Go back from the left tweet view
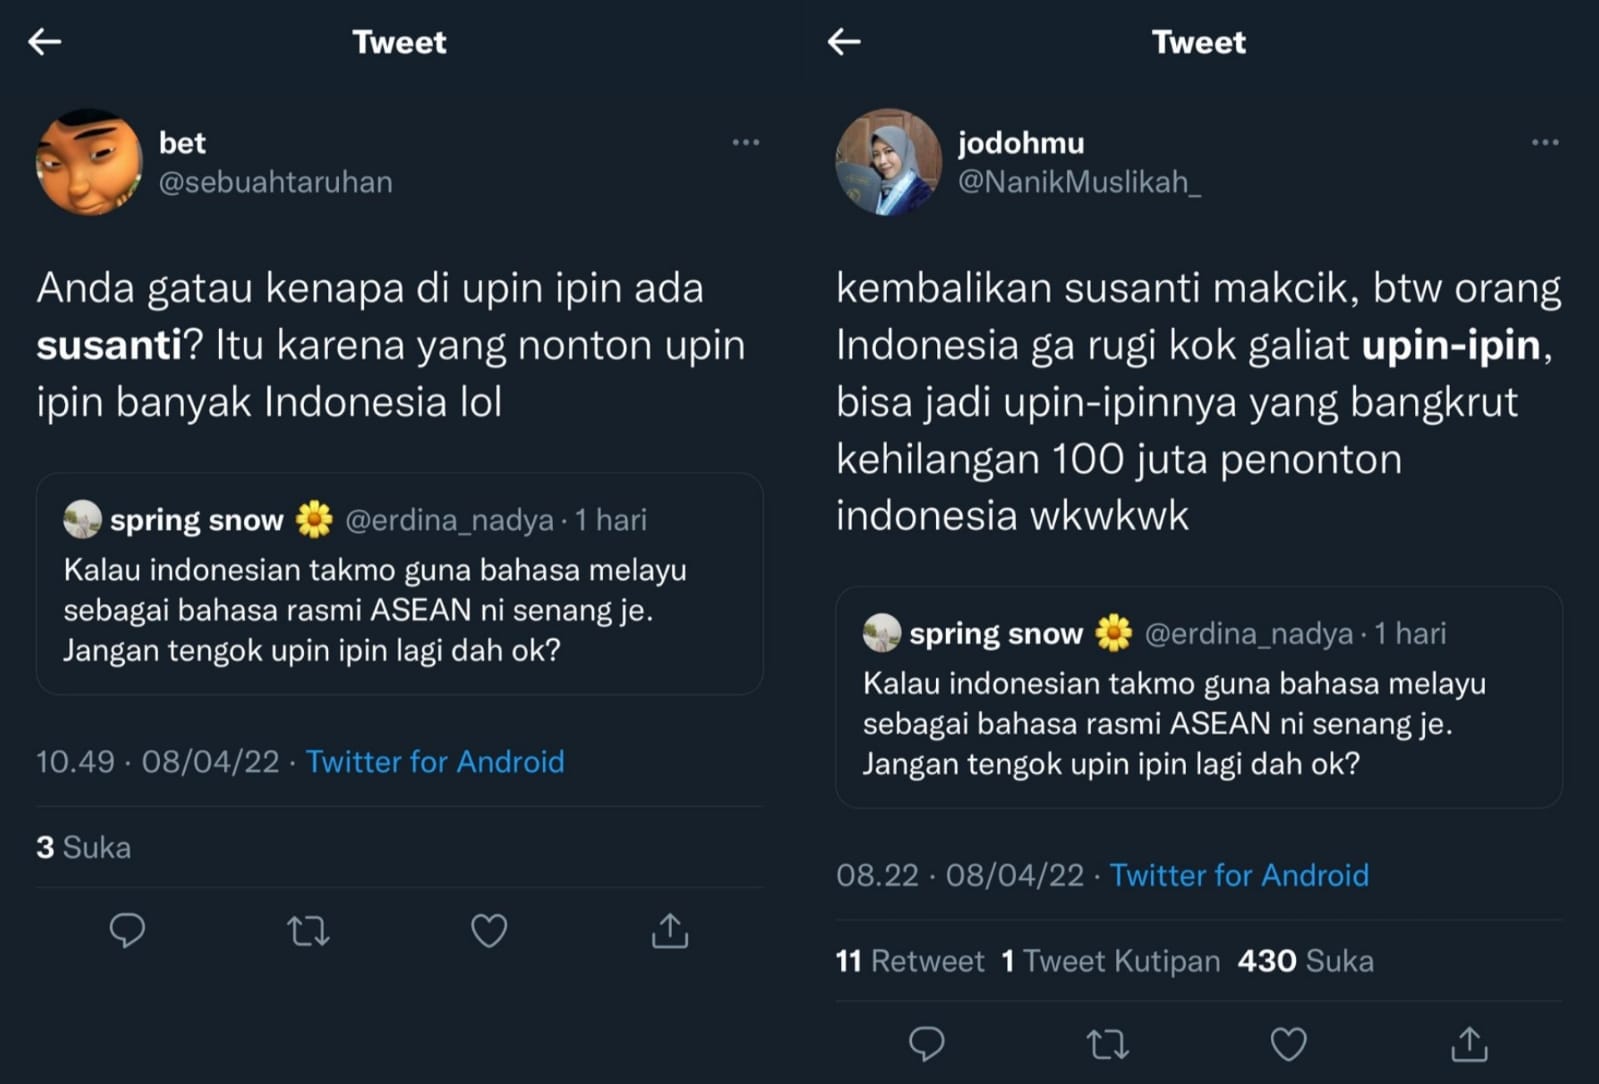 (x=45, y=42)
